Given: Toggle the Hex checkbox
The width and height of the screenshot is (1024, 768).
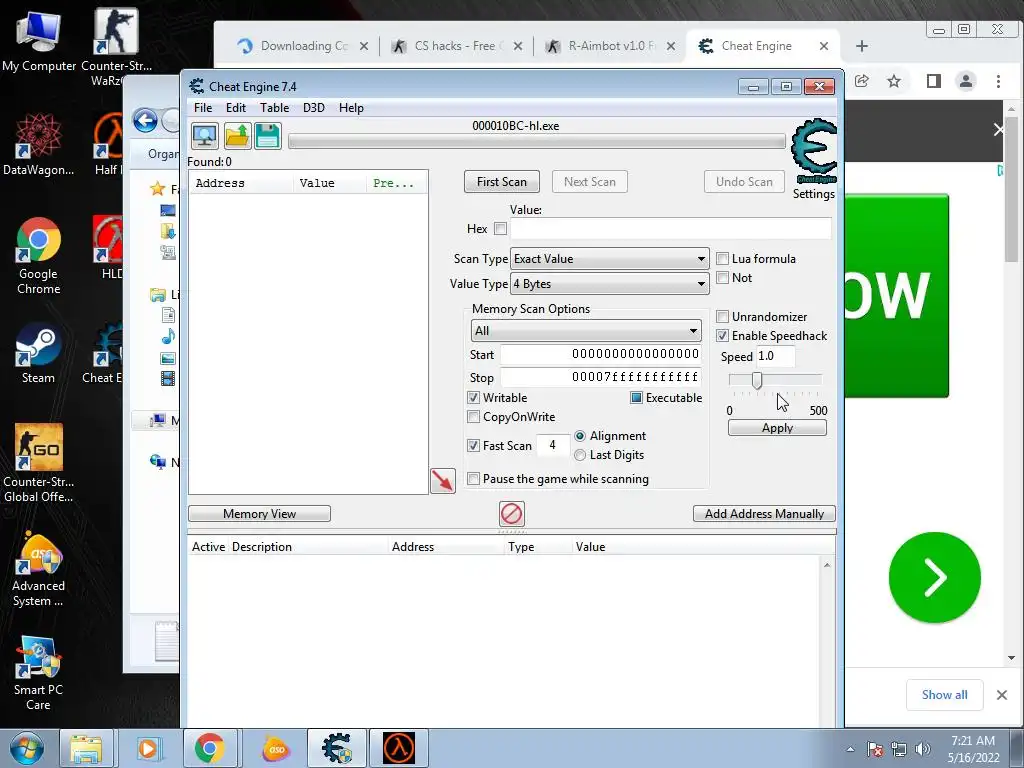Looking at the screenshot, I should tap(500, 229).
